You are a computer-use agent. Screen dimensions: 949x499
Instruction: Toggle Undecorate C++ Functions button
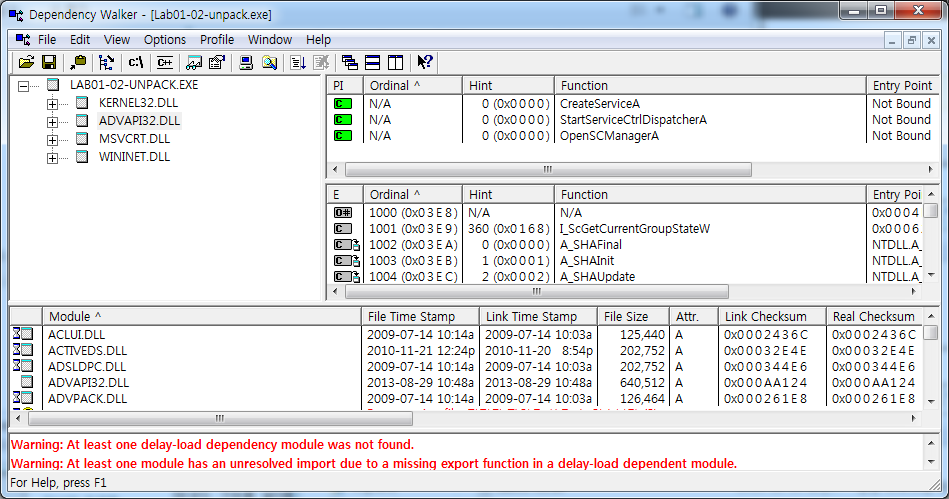(165, 62)
